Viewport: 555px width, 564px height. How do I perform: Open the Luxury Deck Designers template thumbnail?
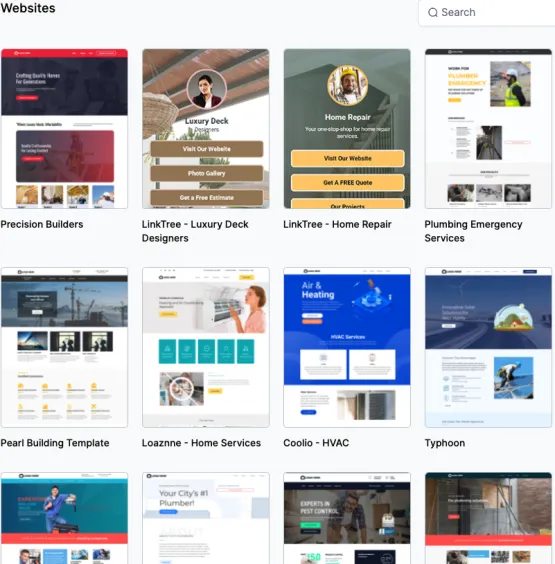pyautogui.click(x=206, y=129)
